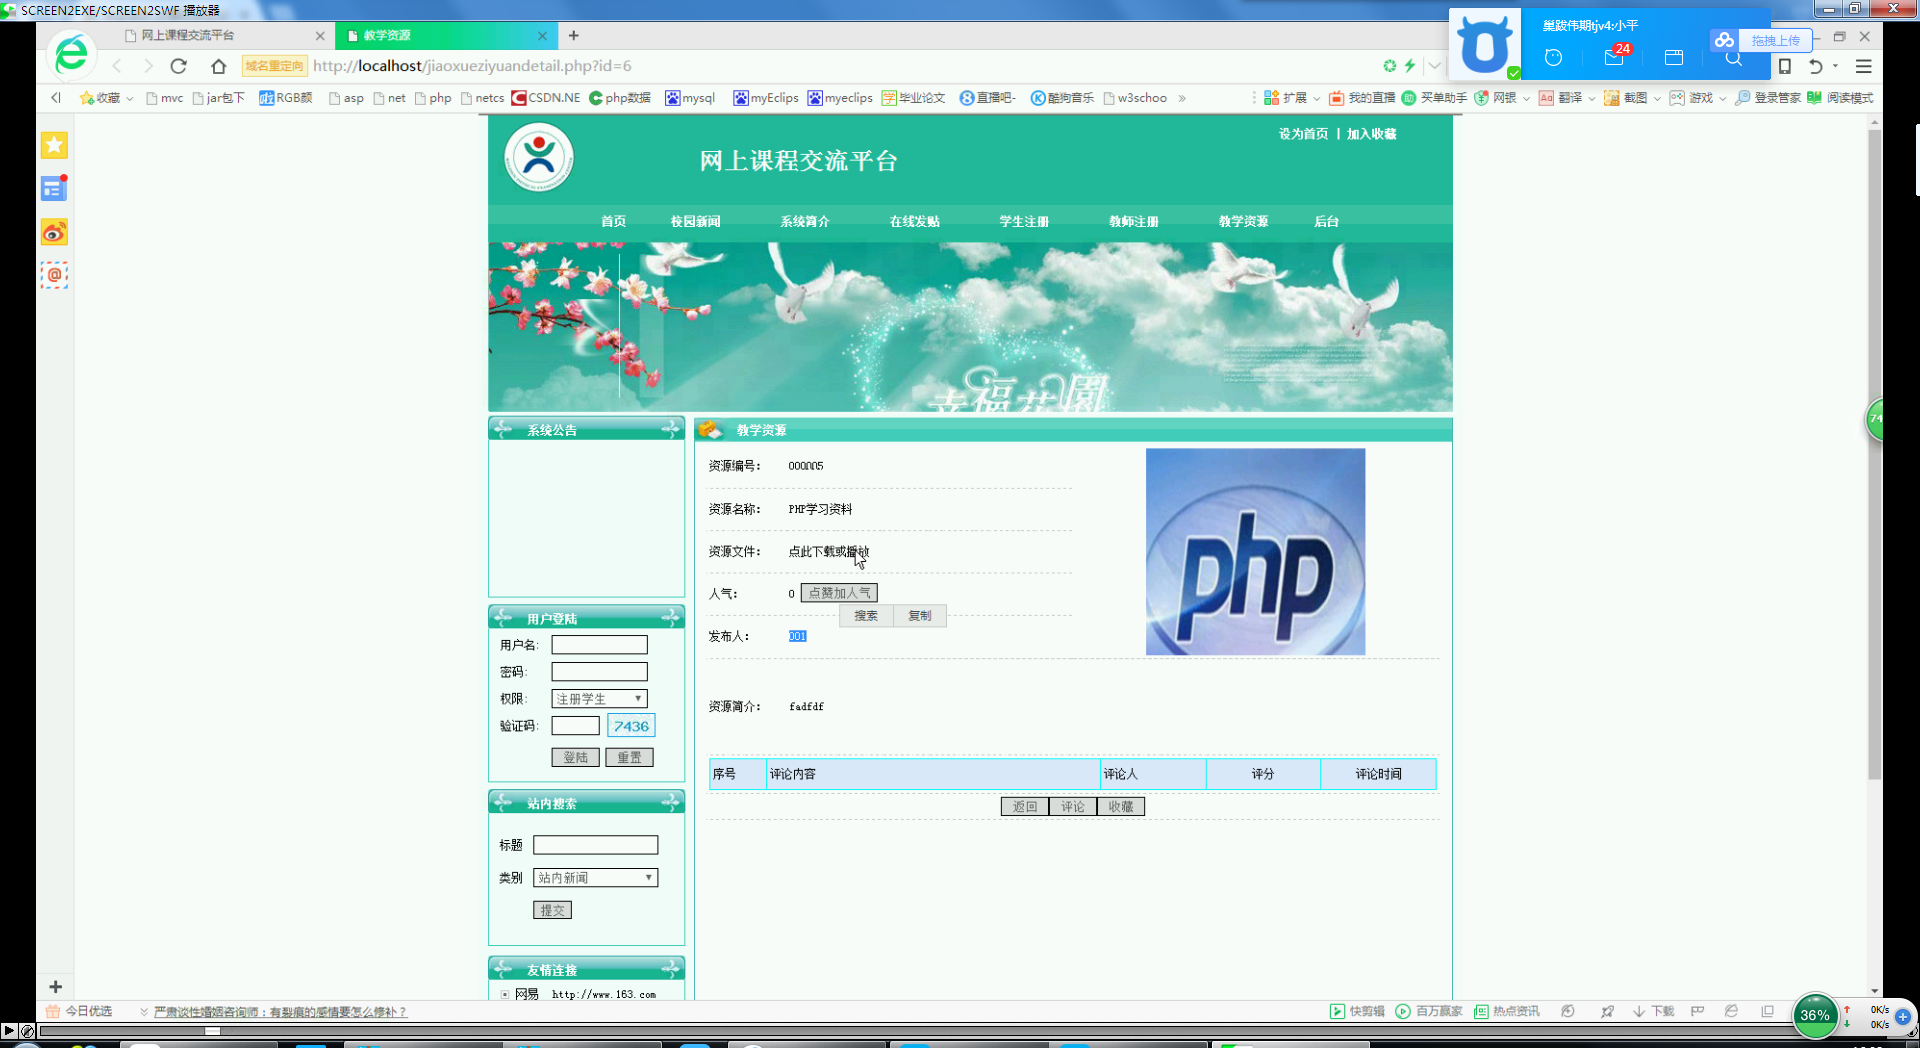Open the news feed sidebar icon
The image size is (1920, 1048).
coord(54,188)
